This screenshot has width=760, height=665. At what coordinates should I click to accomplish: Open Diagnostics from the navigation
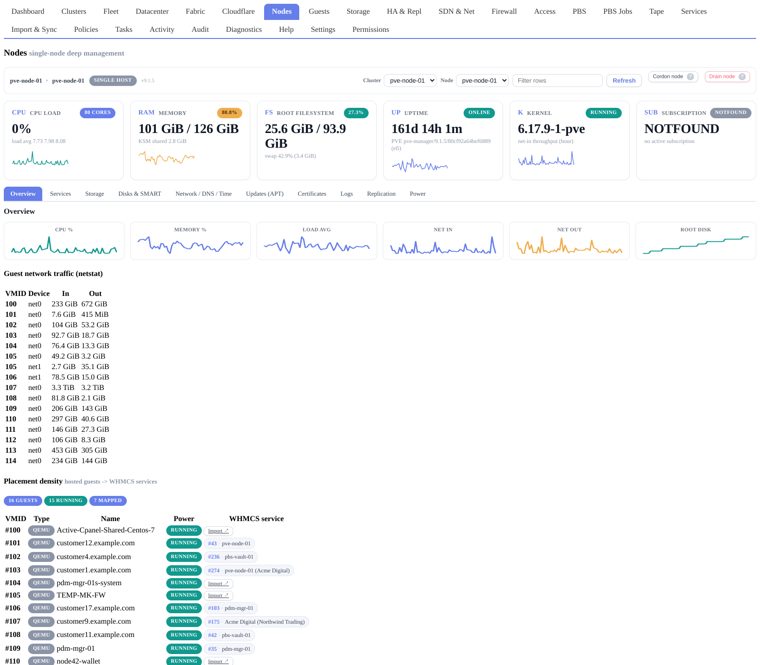point(243,29)
